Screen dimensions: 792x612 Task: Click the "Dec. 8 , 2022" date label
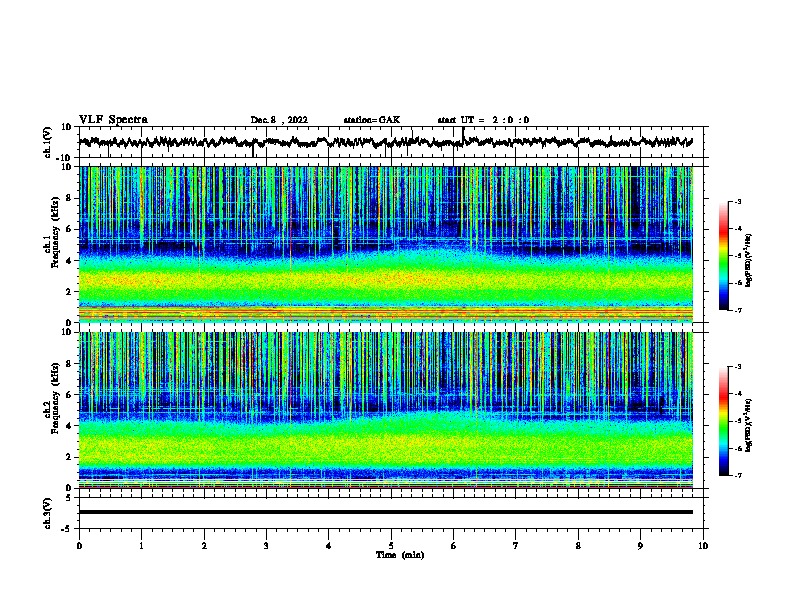[x=279, y=120]
